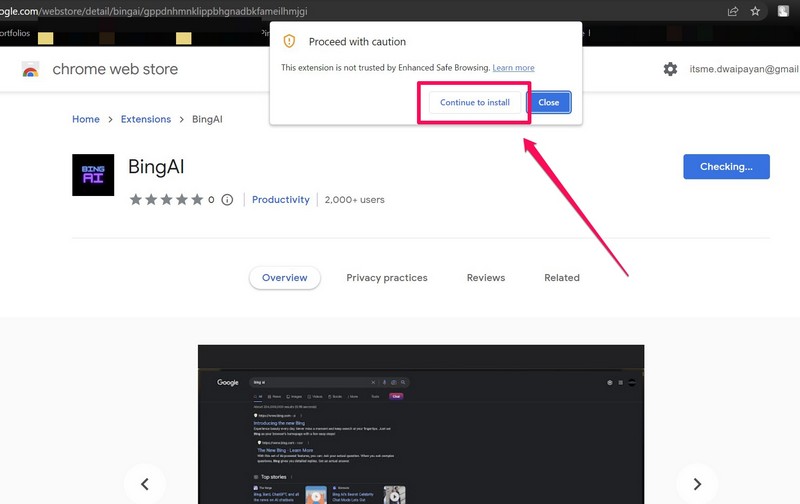
Task: Click the URL in the address bar
Action: [154, 11]
